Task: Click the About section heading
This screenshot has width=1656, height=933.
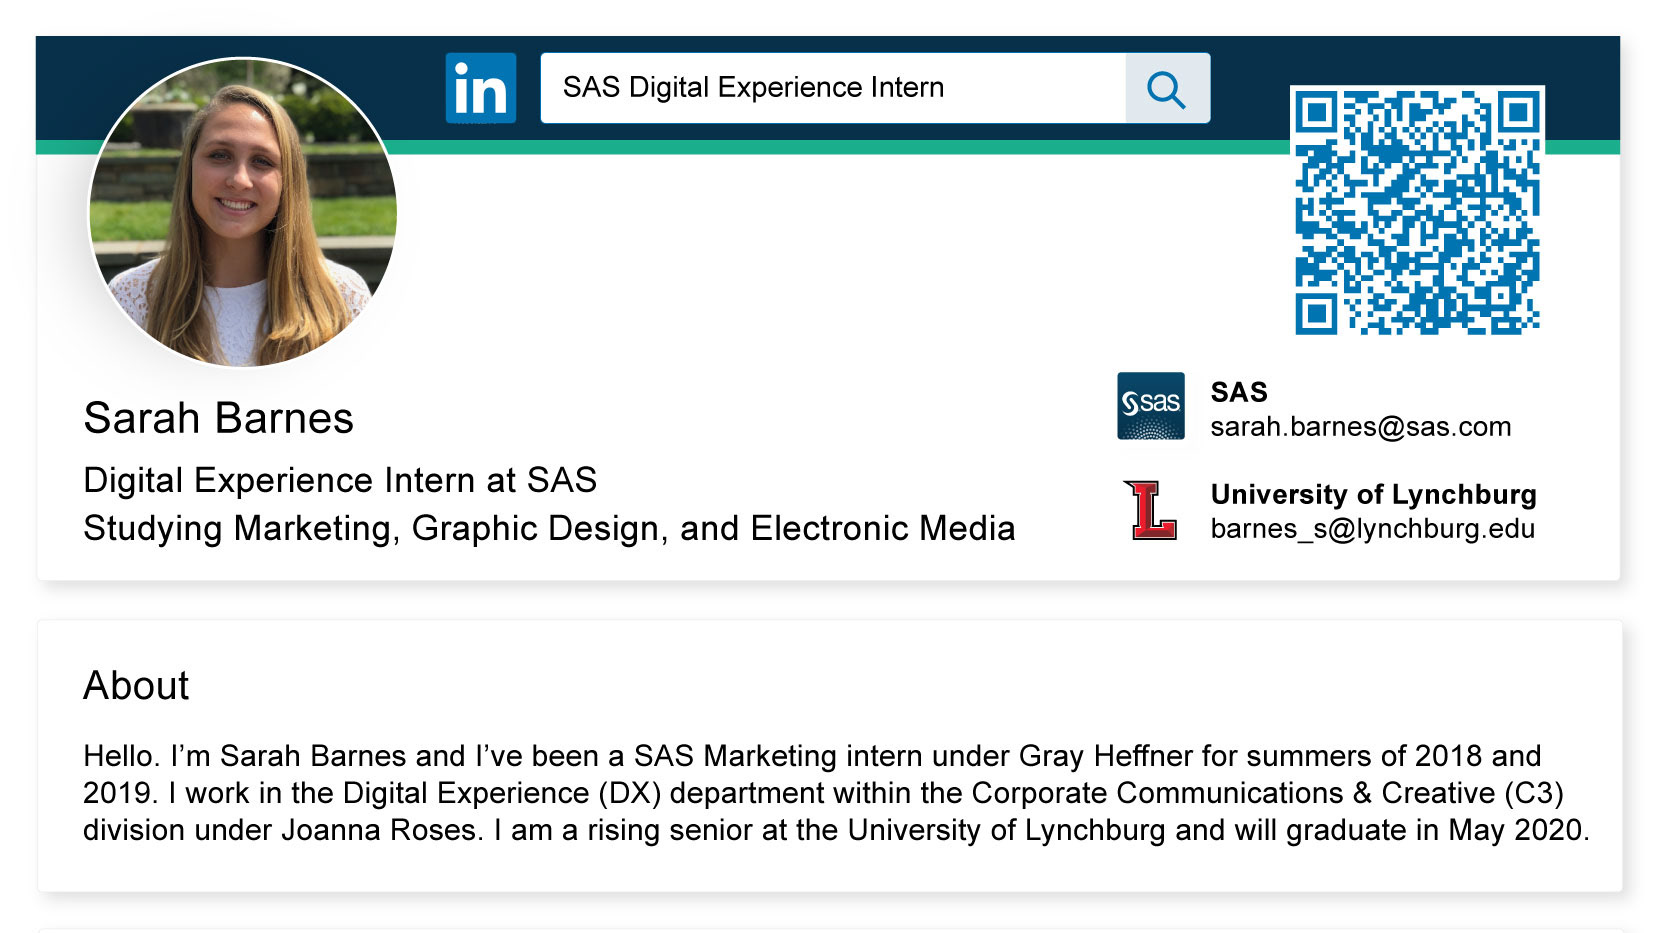Action: (x=136, y=686)
